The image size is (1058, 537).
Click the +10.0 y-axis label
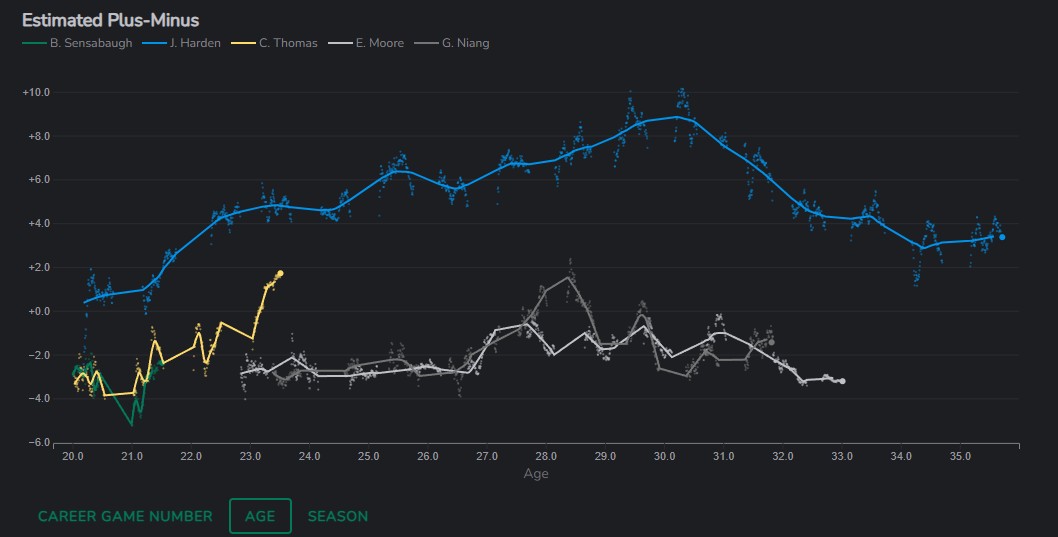[x=36, y=92]
